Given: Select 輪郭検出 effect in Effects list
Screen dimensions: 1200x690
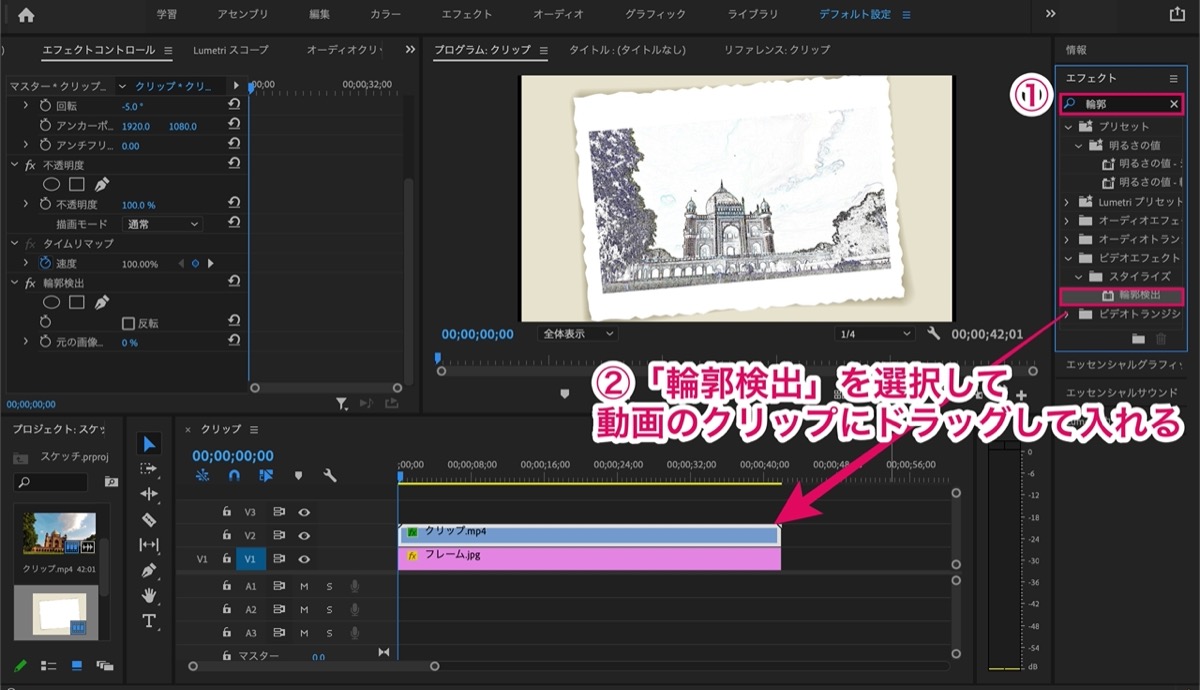Looking at the screenshot, I should [1122, 296].
